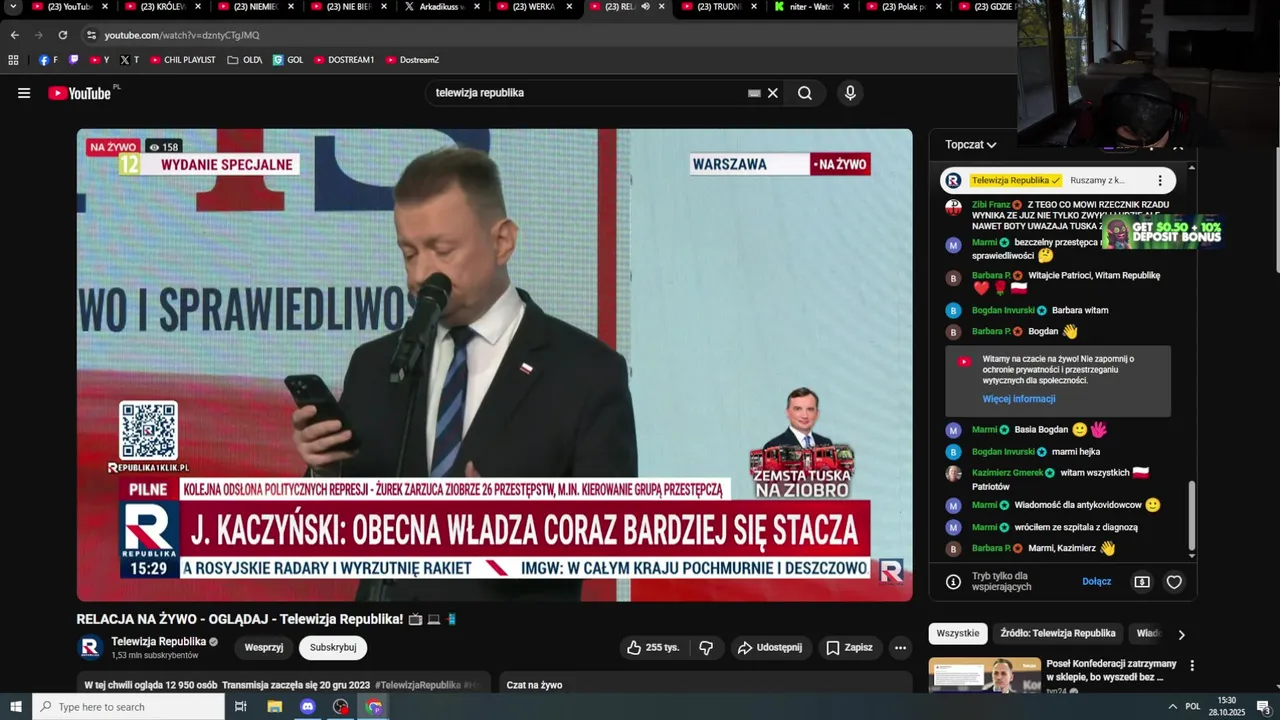Start voice search with microphone icon

point(850,93)
